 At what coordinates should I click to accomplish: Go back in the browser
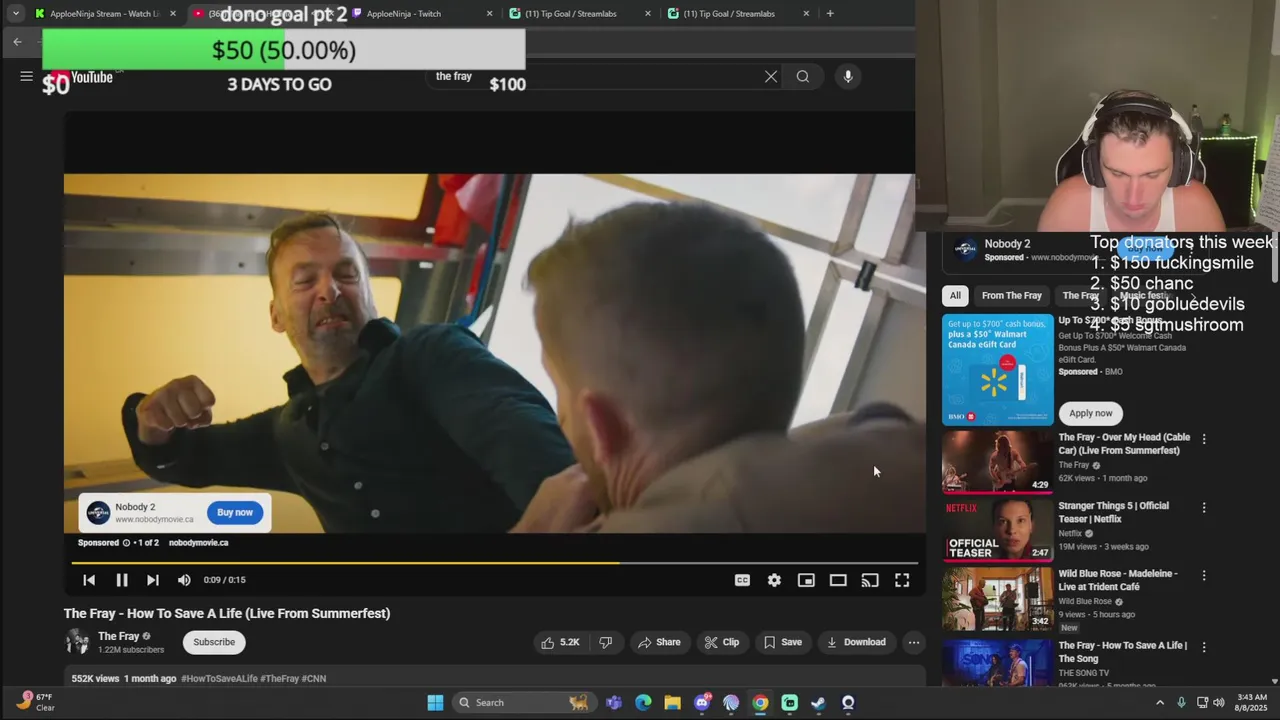click(17, 41)
